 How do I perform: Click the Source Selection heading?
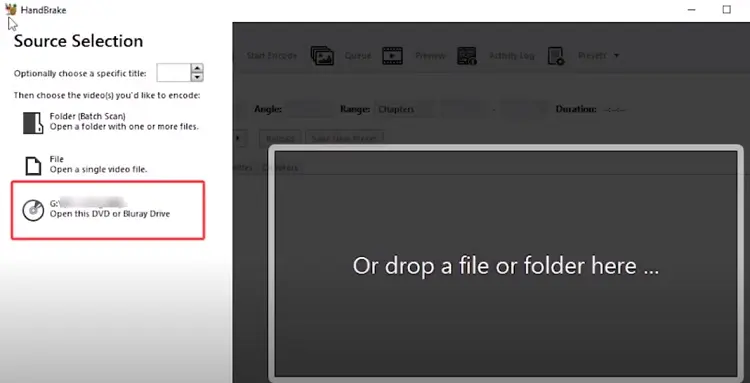tap(78, 41)
